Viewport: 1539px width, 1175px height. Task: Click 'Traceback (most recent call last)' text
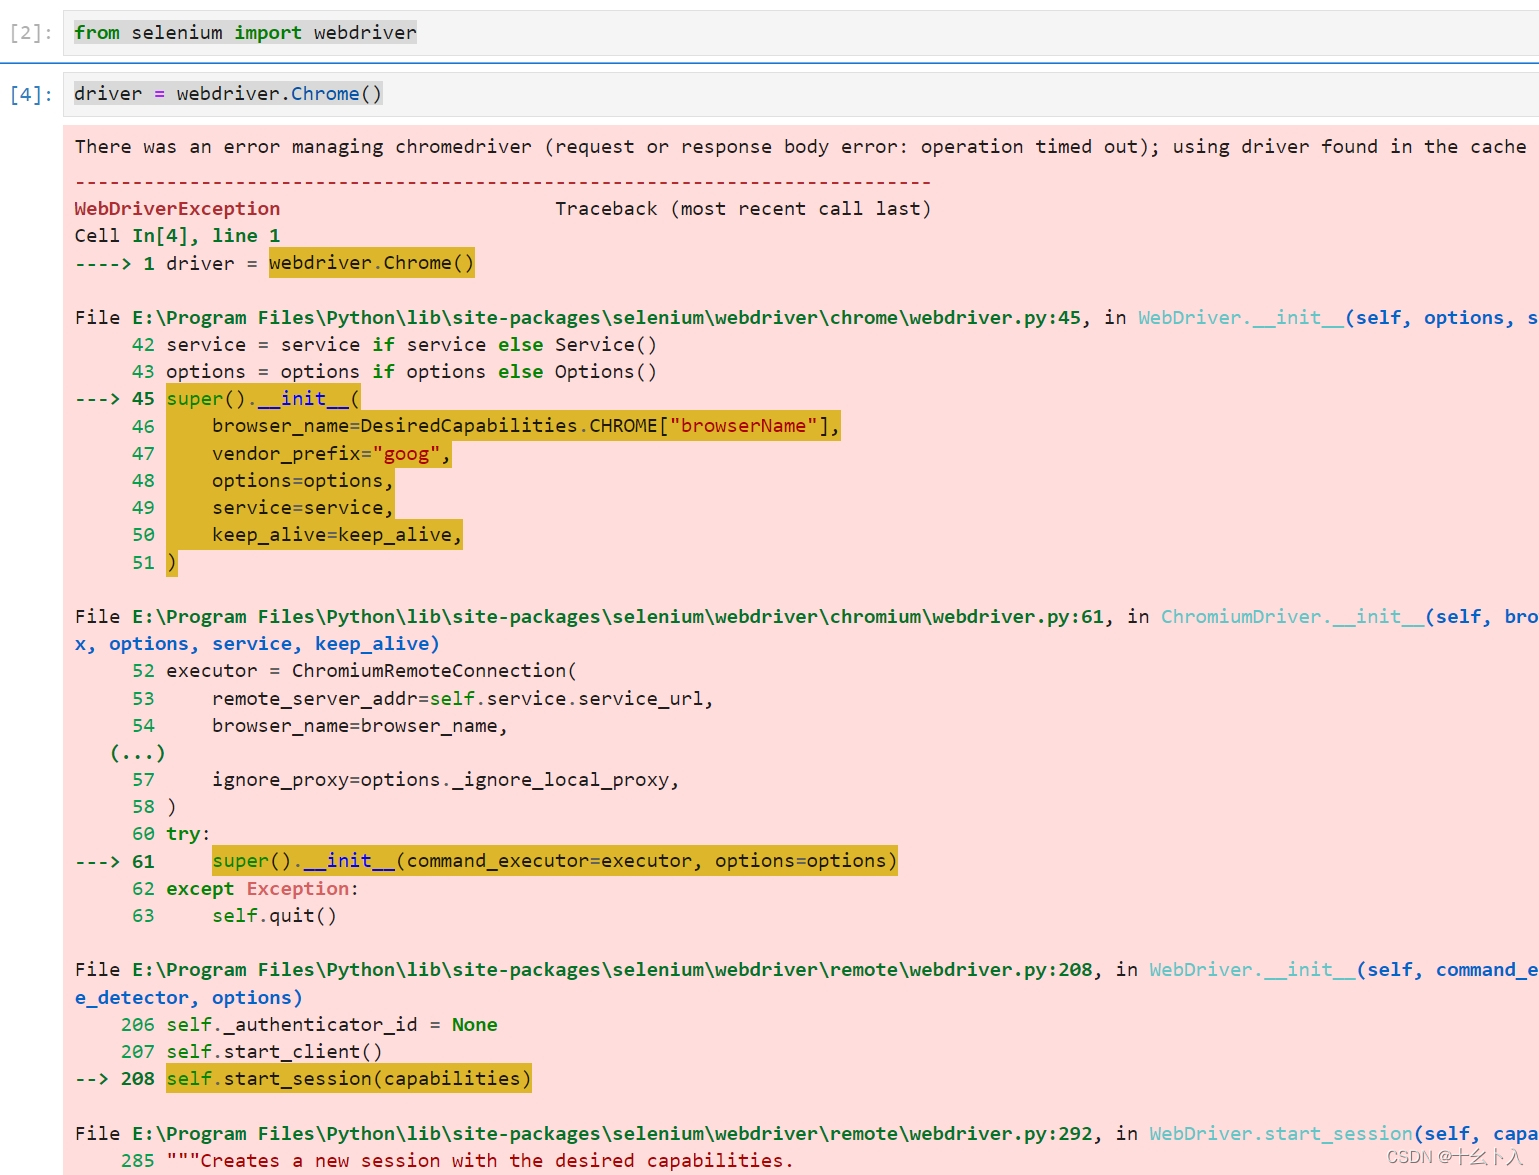click(743, 208)
